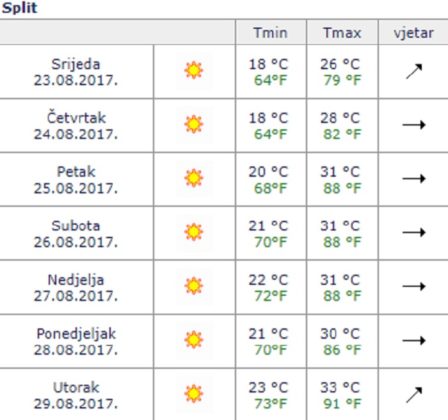
Task: Click the east wind arrow for Subota
Action: [x=414, y=232]
